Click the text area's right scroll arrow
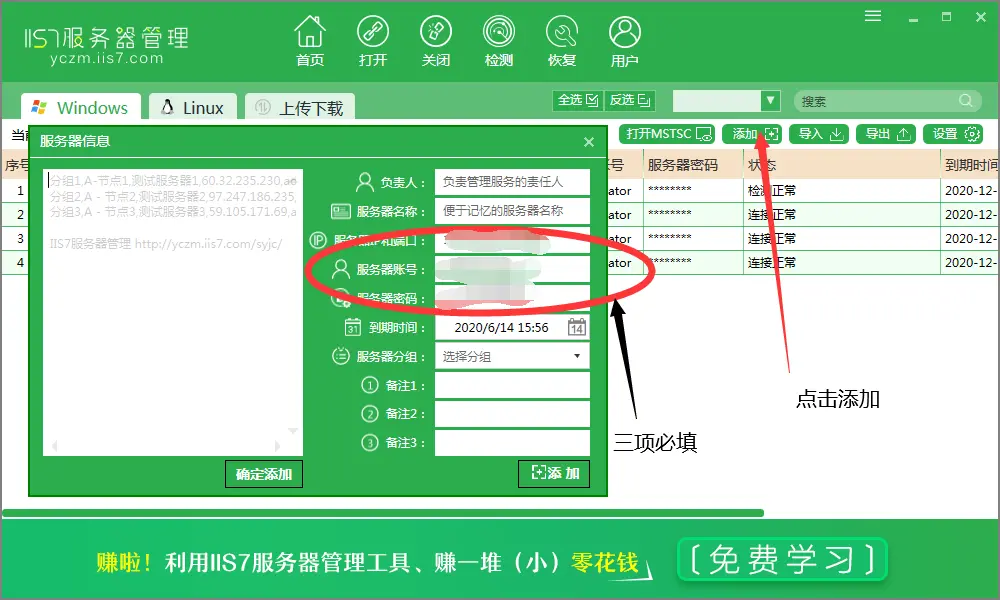 point(277,446)
